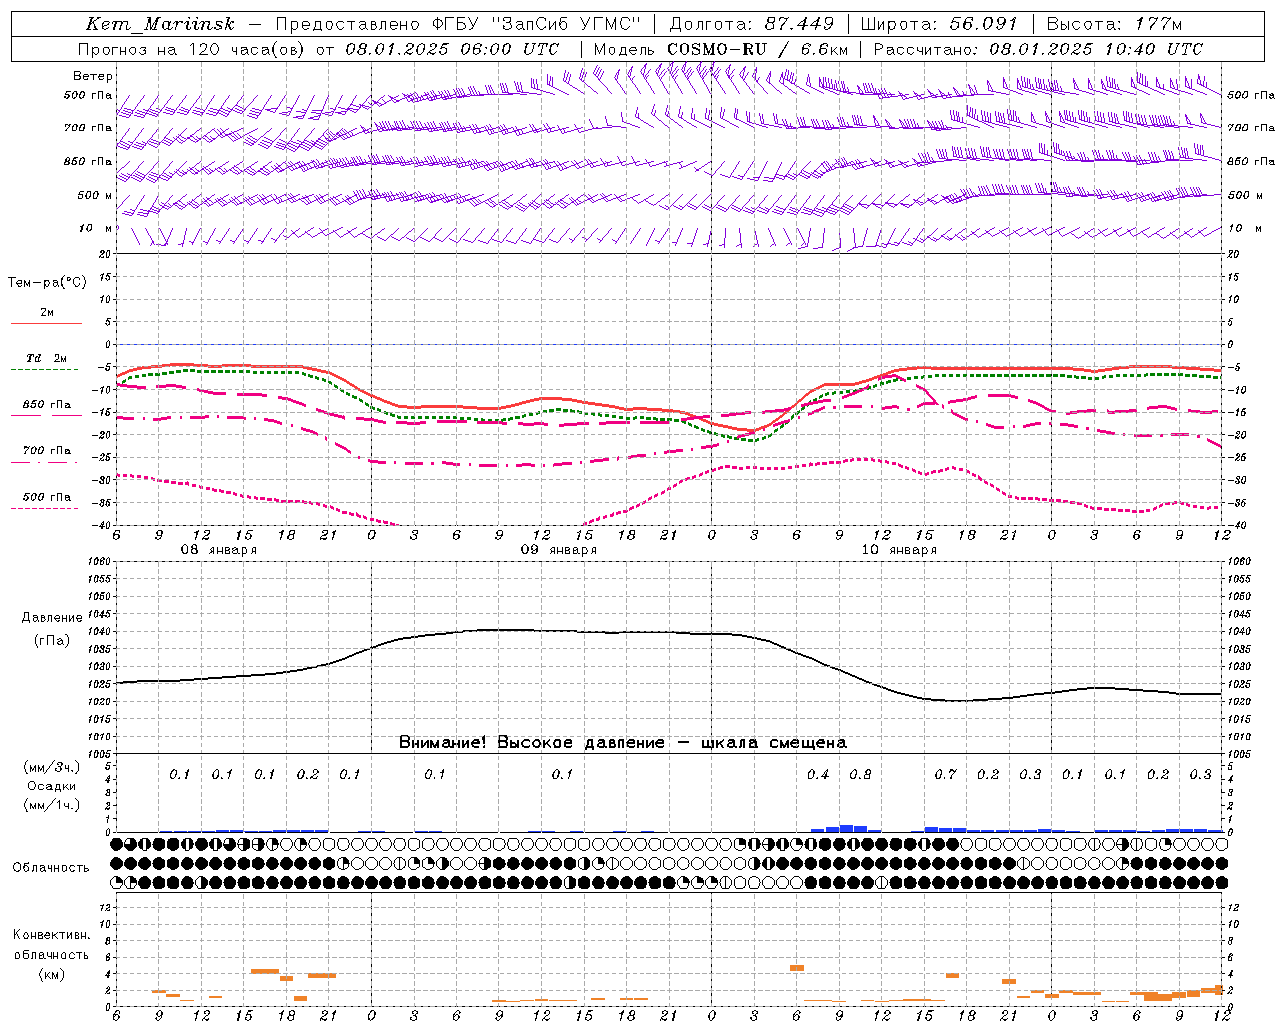Select the 'Долгота: 87.449' longitude value
The height and width of the screenshot is (1024, 1280).
pyautogui.click(x=752, y=24)
